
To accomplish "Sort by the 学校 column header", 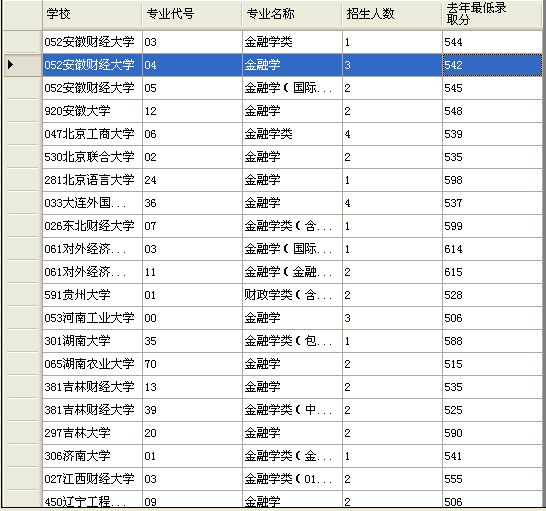I will [92, 14].
